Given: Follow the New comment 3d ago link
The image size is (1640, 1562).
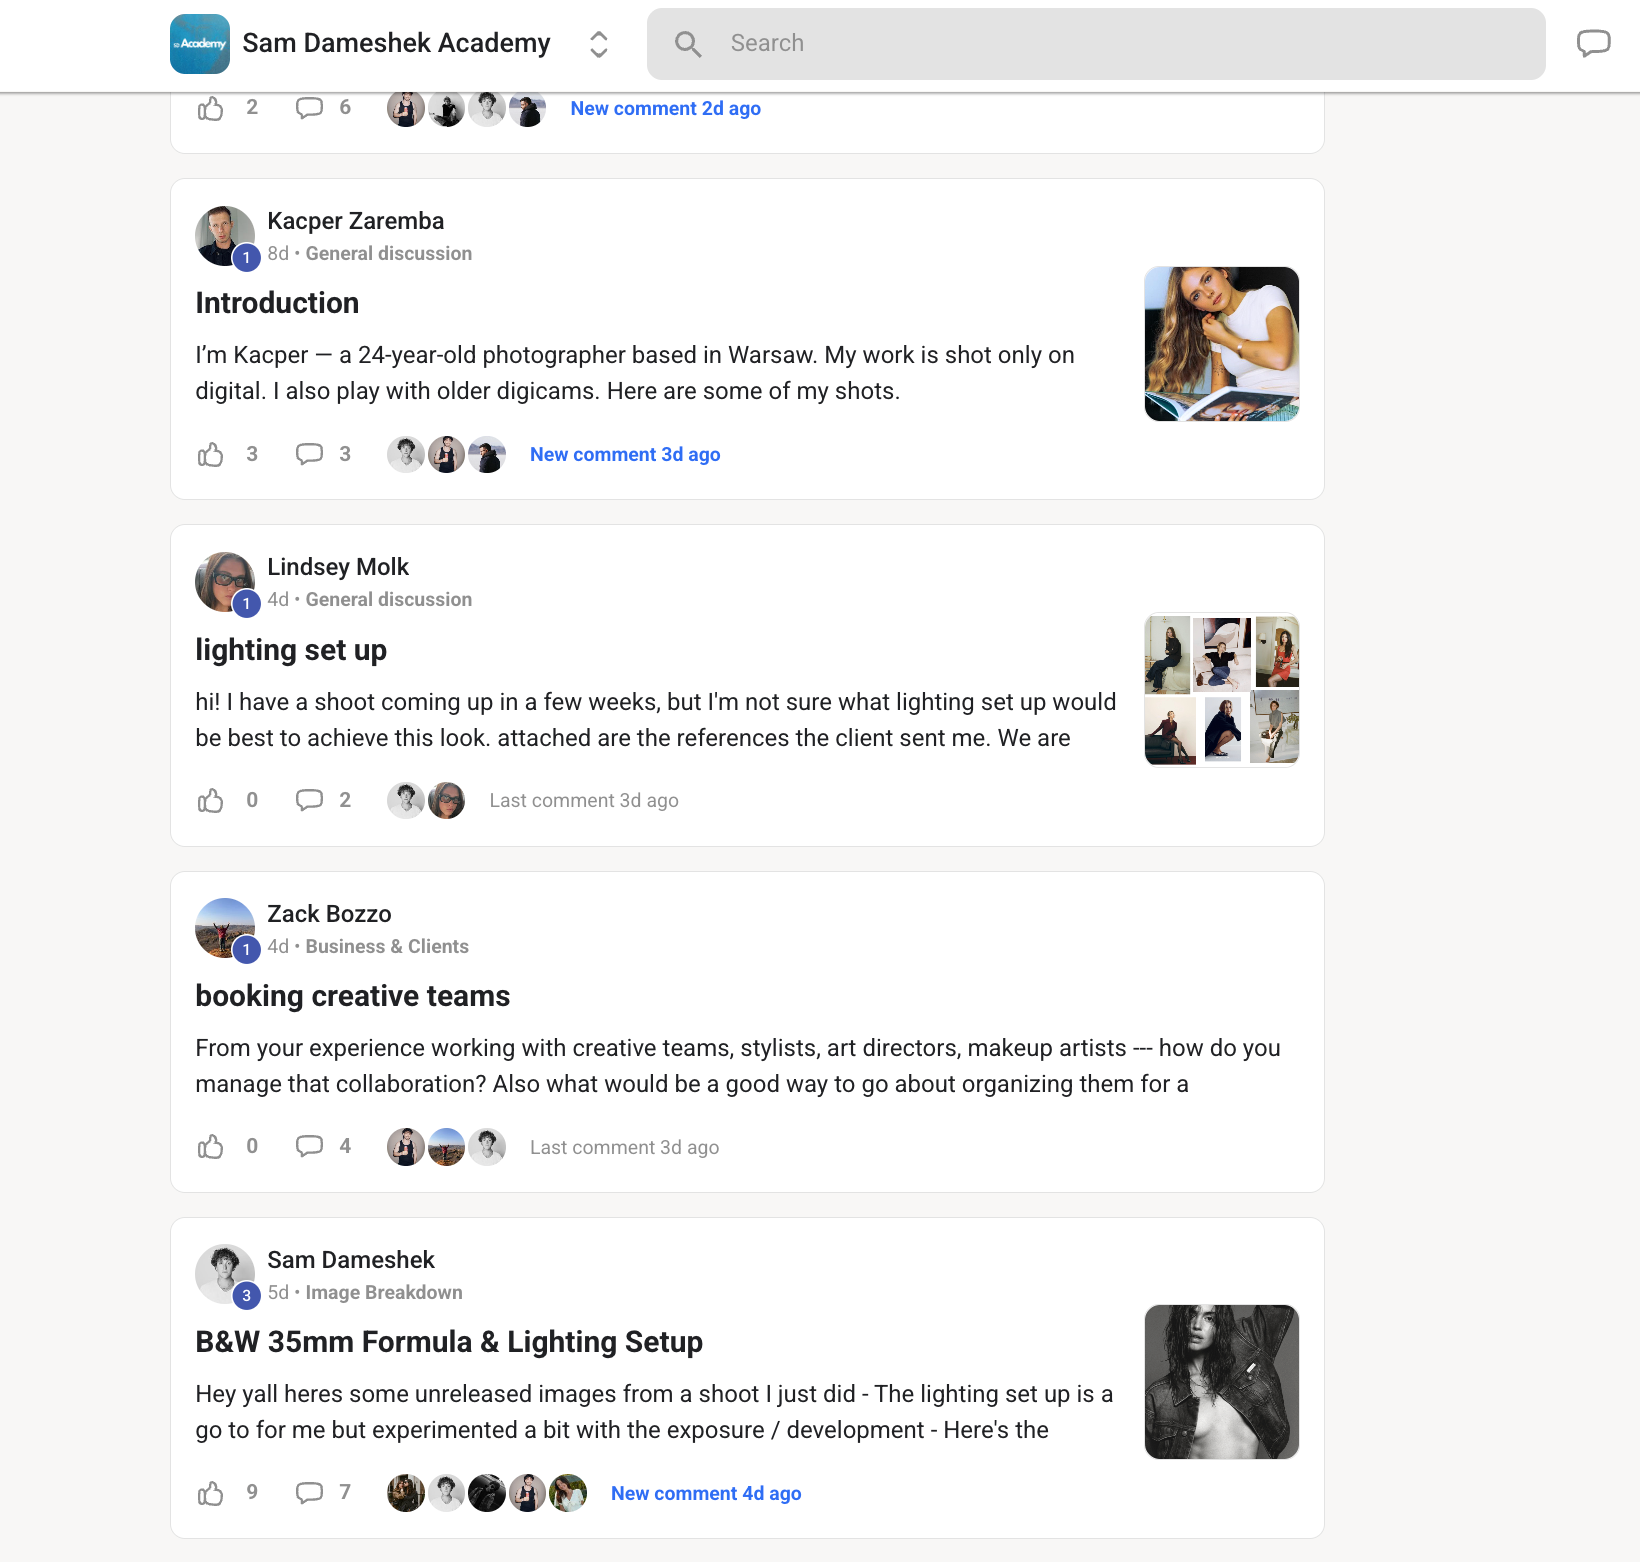Looking at the screenshot, I should pos(624,454).
